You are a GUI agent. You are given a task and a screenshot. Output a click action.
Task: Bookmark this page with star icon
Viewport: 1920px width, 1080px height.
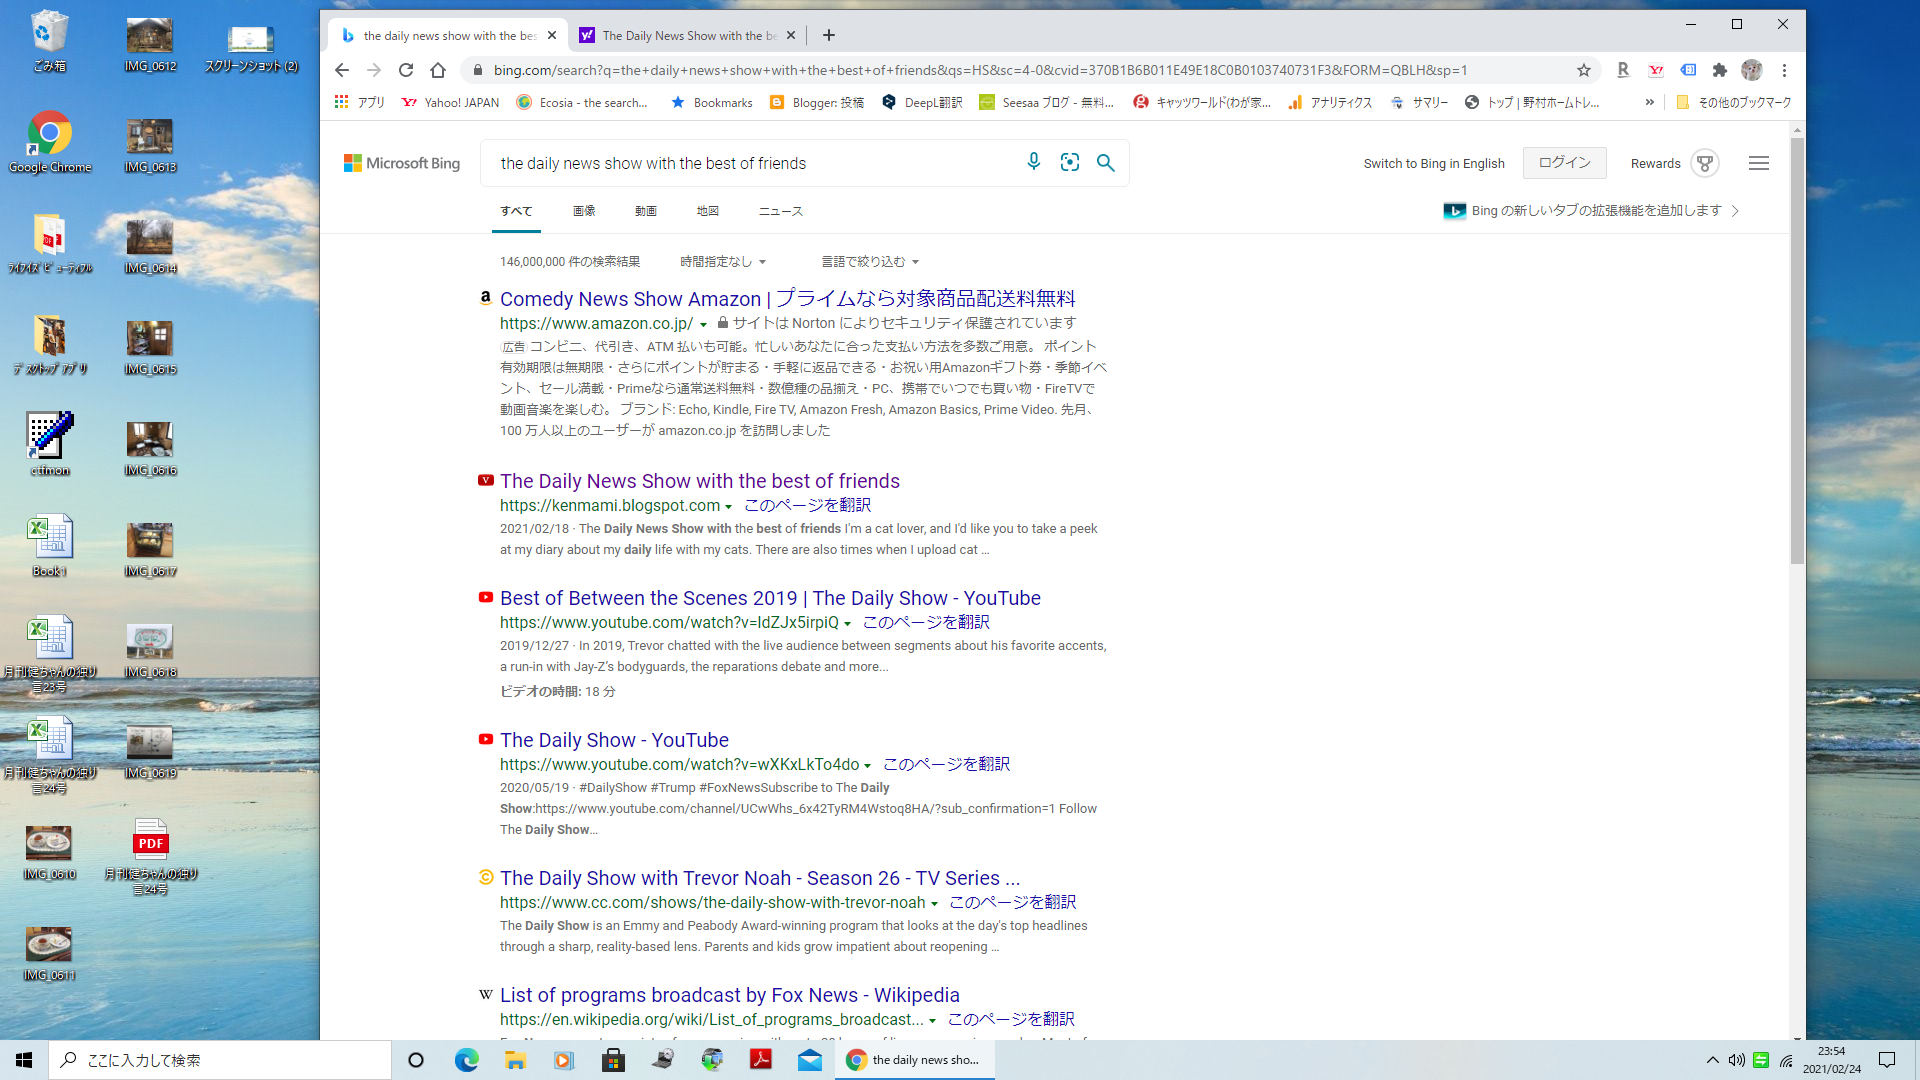(1584, 70)
